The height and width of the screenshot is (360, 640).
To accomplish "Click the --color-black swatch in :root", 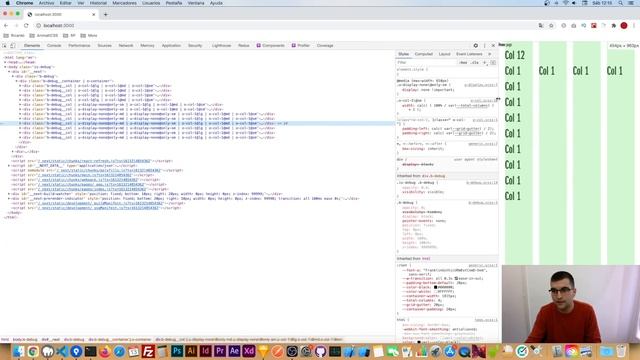I will (436, 287).
